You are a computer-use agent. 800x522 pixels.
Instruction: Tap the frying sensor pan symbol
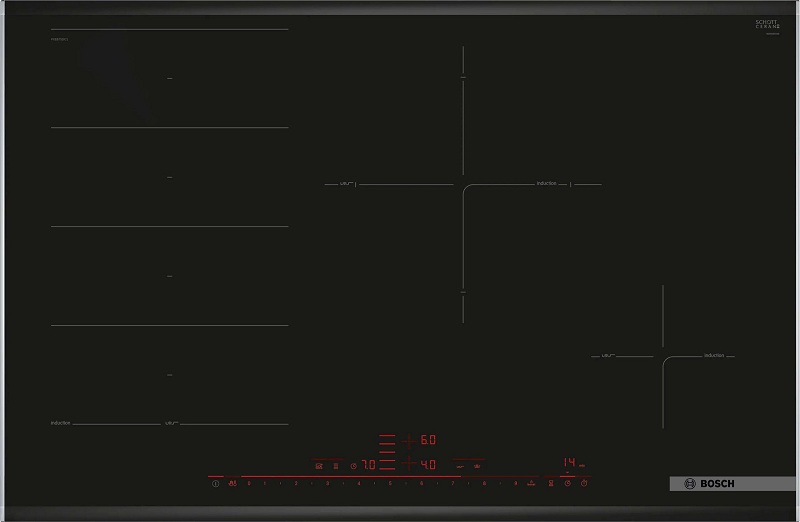[x=319, y=466]
